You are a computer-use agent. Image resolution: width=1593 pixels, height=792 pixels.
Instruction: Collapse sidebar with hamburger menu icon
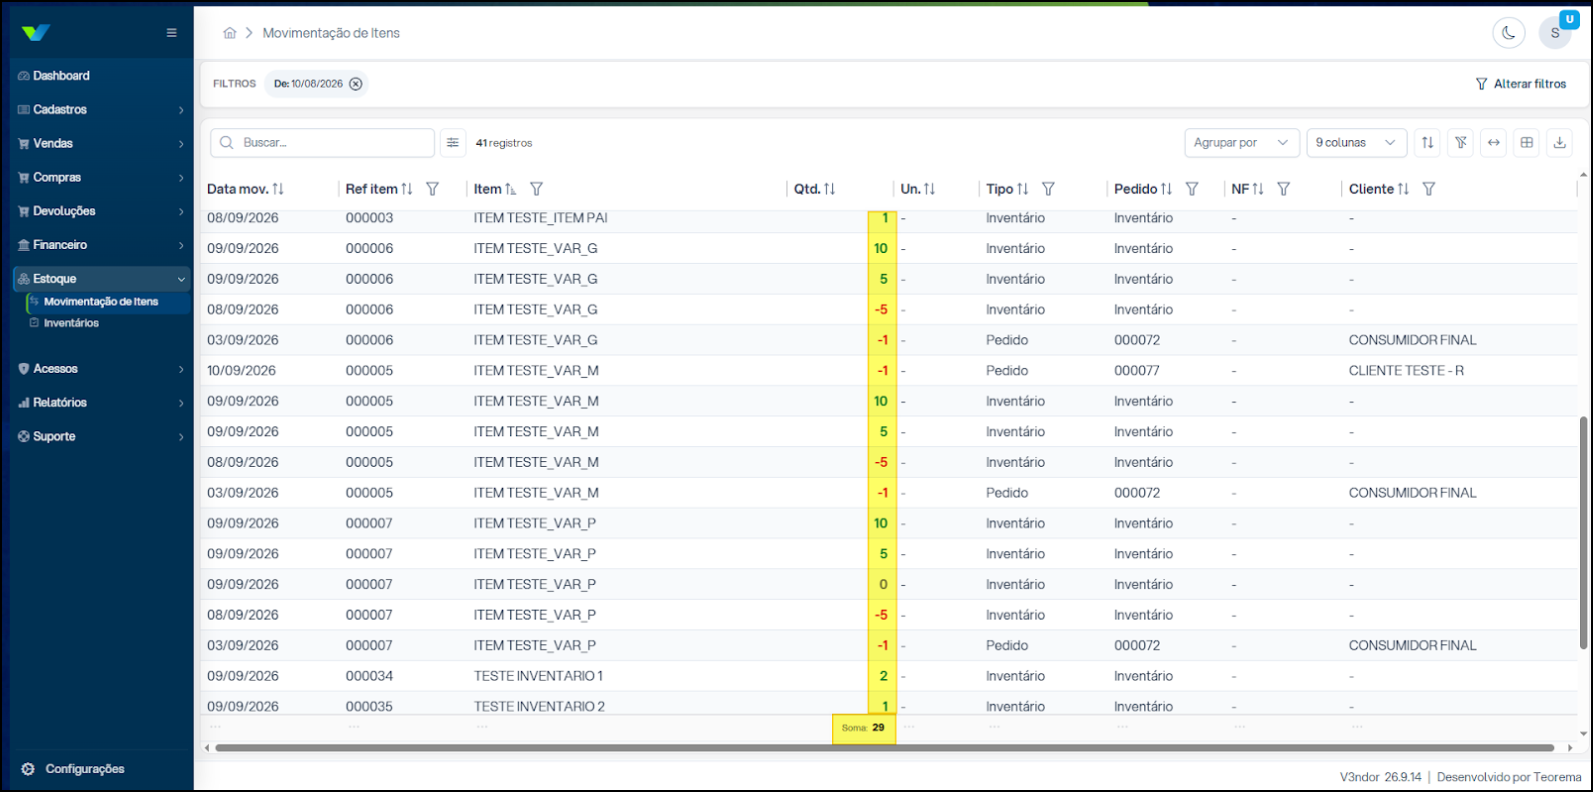click(172, 33)
